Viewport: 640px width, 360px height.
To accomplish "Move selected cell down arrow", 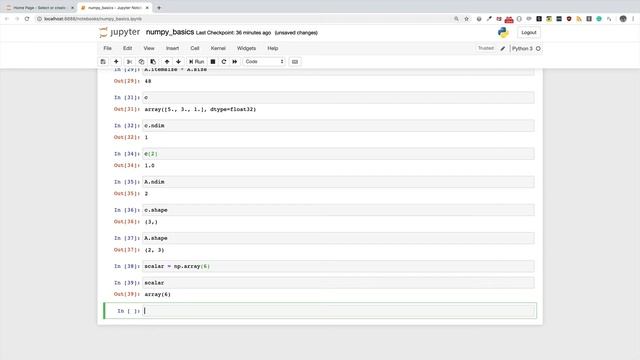I will click(x=178, y=62).
